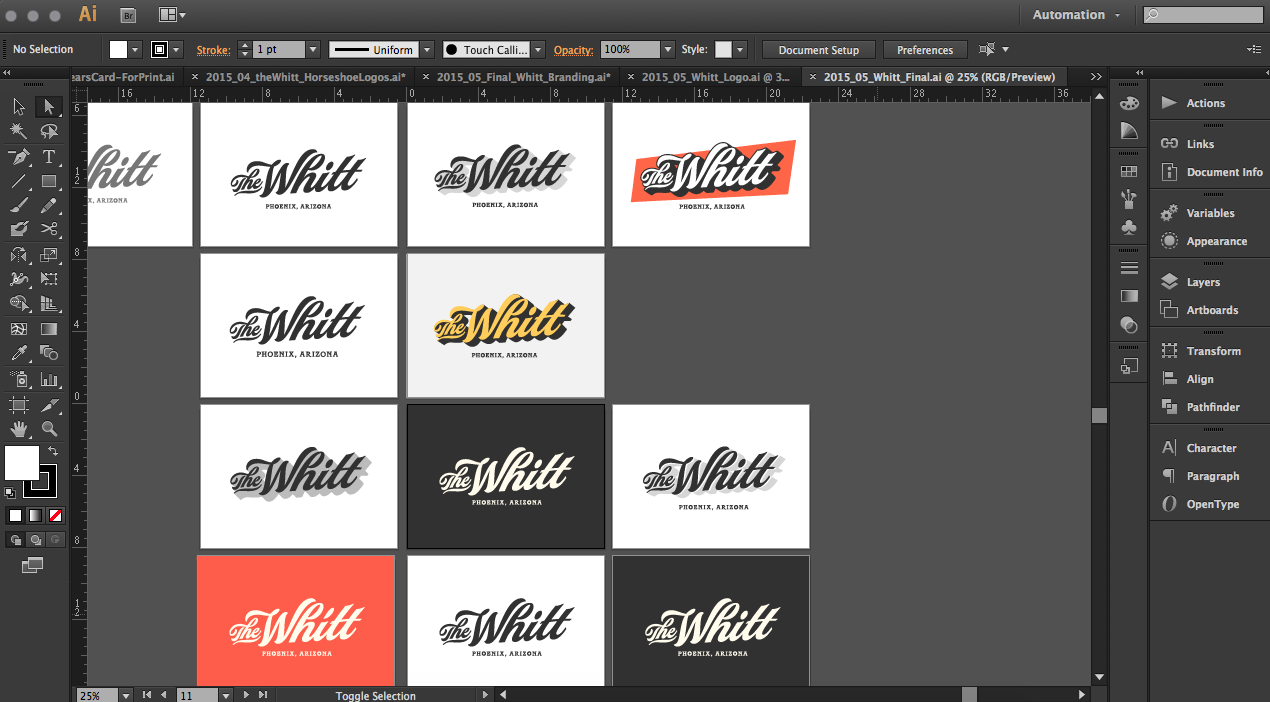Open the stroke weight 1 pt dropdown

313,49
